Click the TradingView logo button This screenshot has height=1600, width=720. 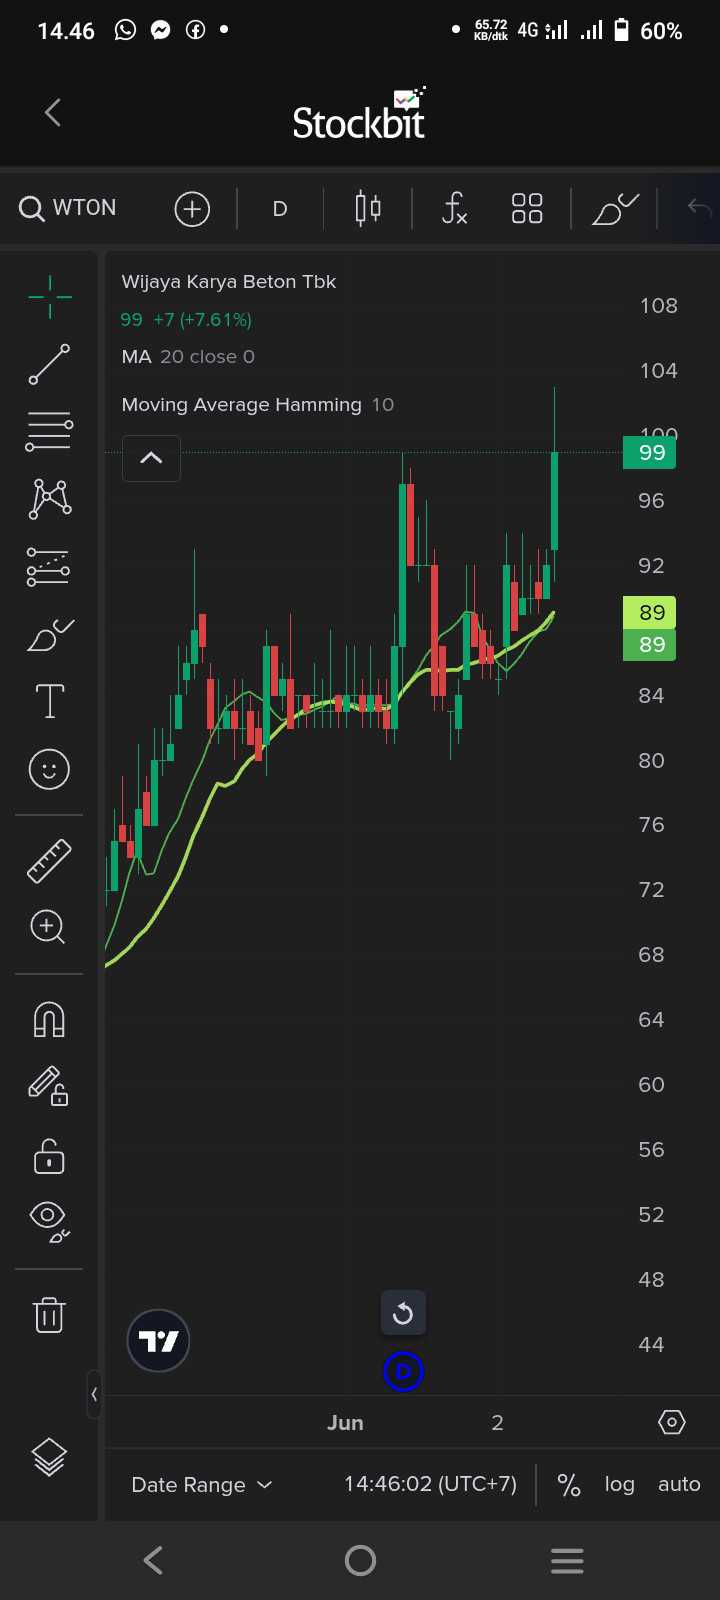tap(158, 1341)
